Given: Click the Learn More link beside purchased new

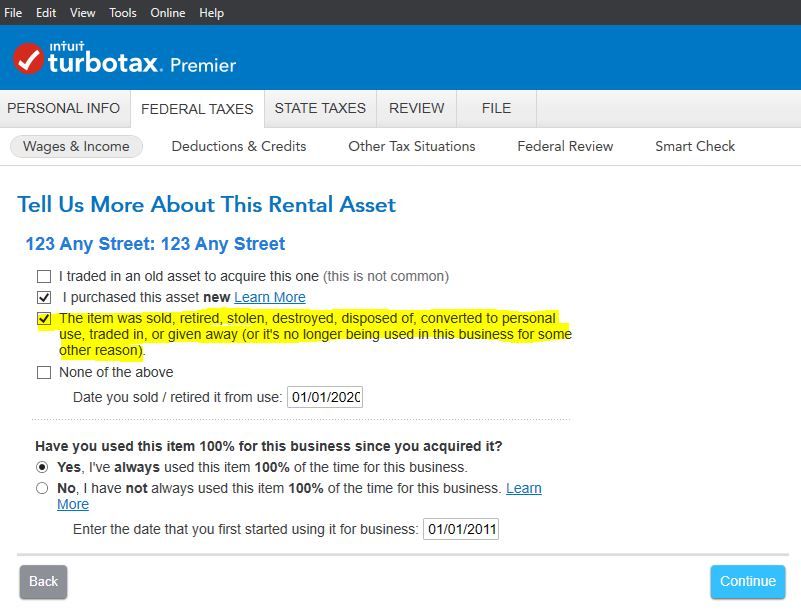Looking at the screenshot, I should [x=269, y=297].
